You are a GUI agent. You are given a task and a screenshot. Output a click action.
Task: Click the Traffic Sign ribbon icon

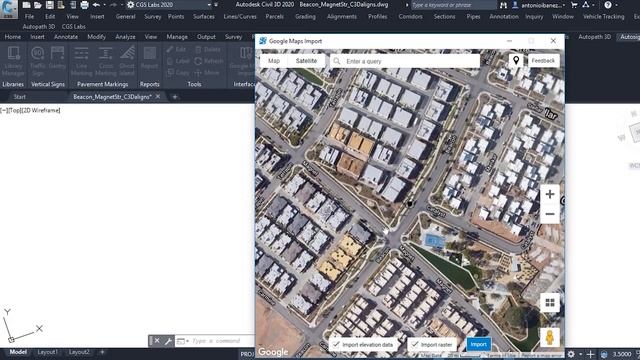tap(38, 61)
